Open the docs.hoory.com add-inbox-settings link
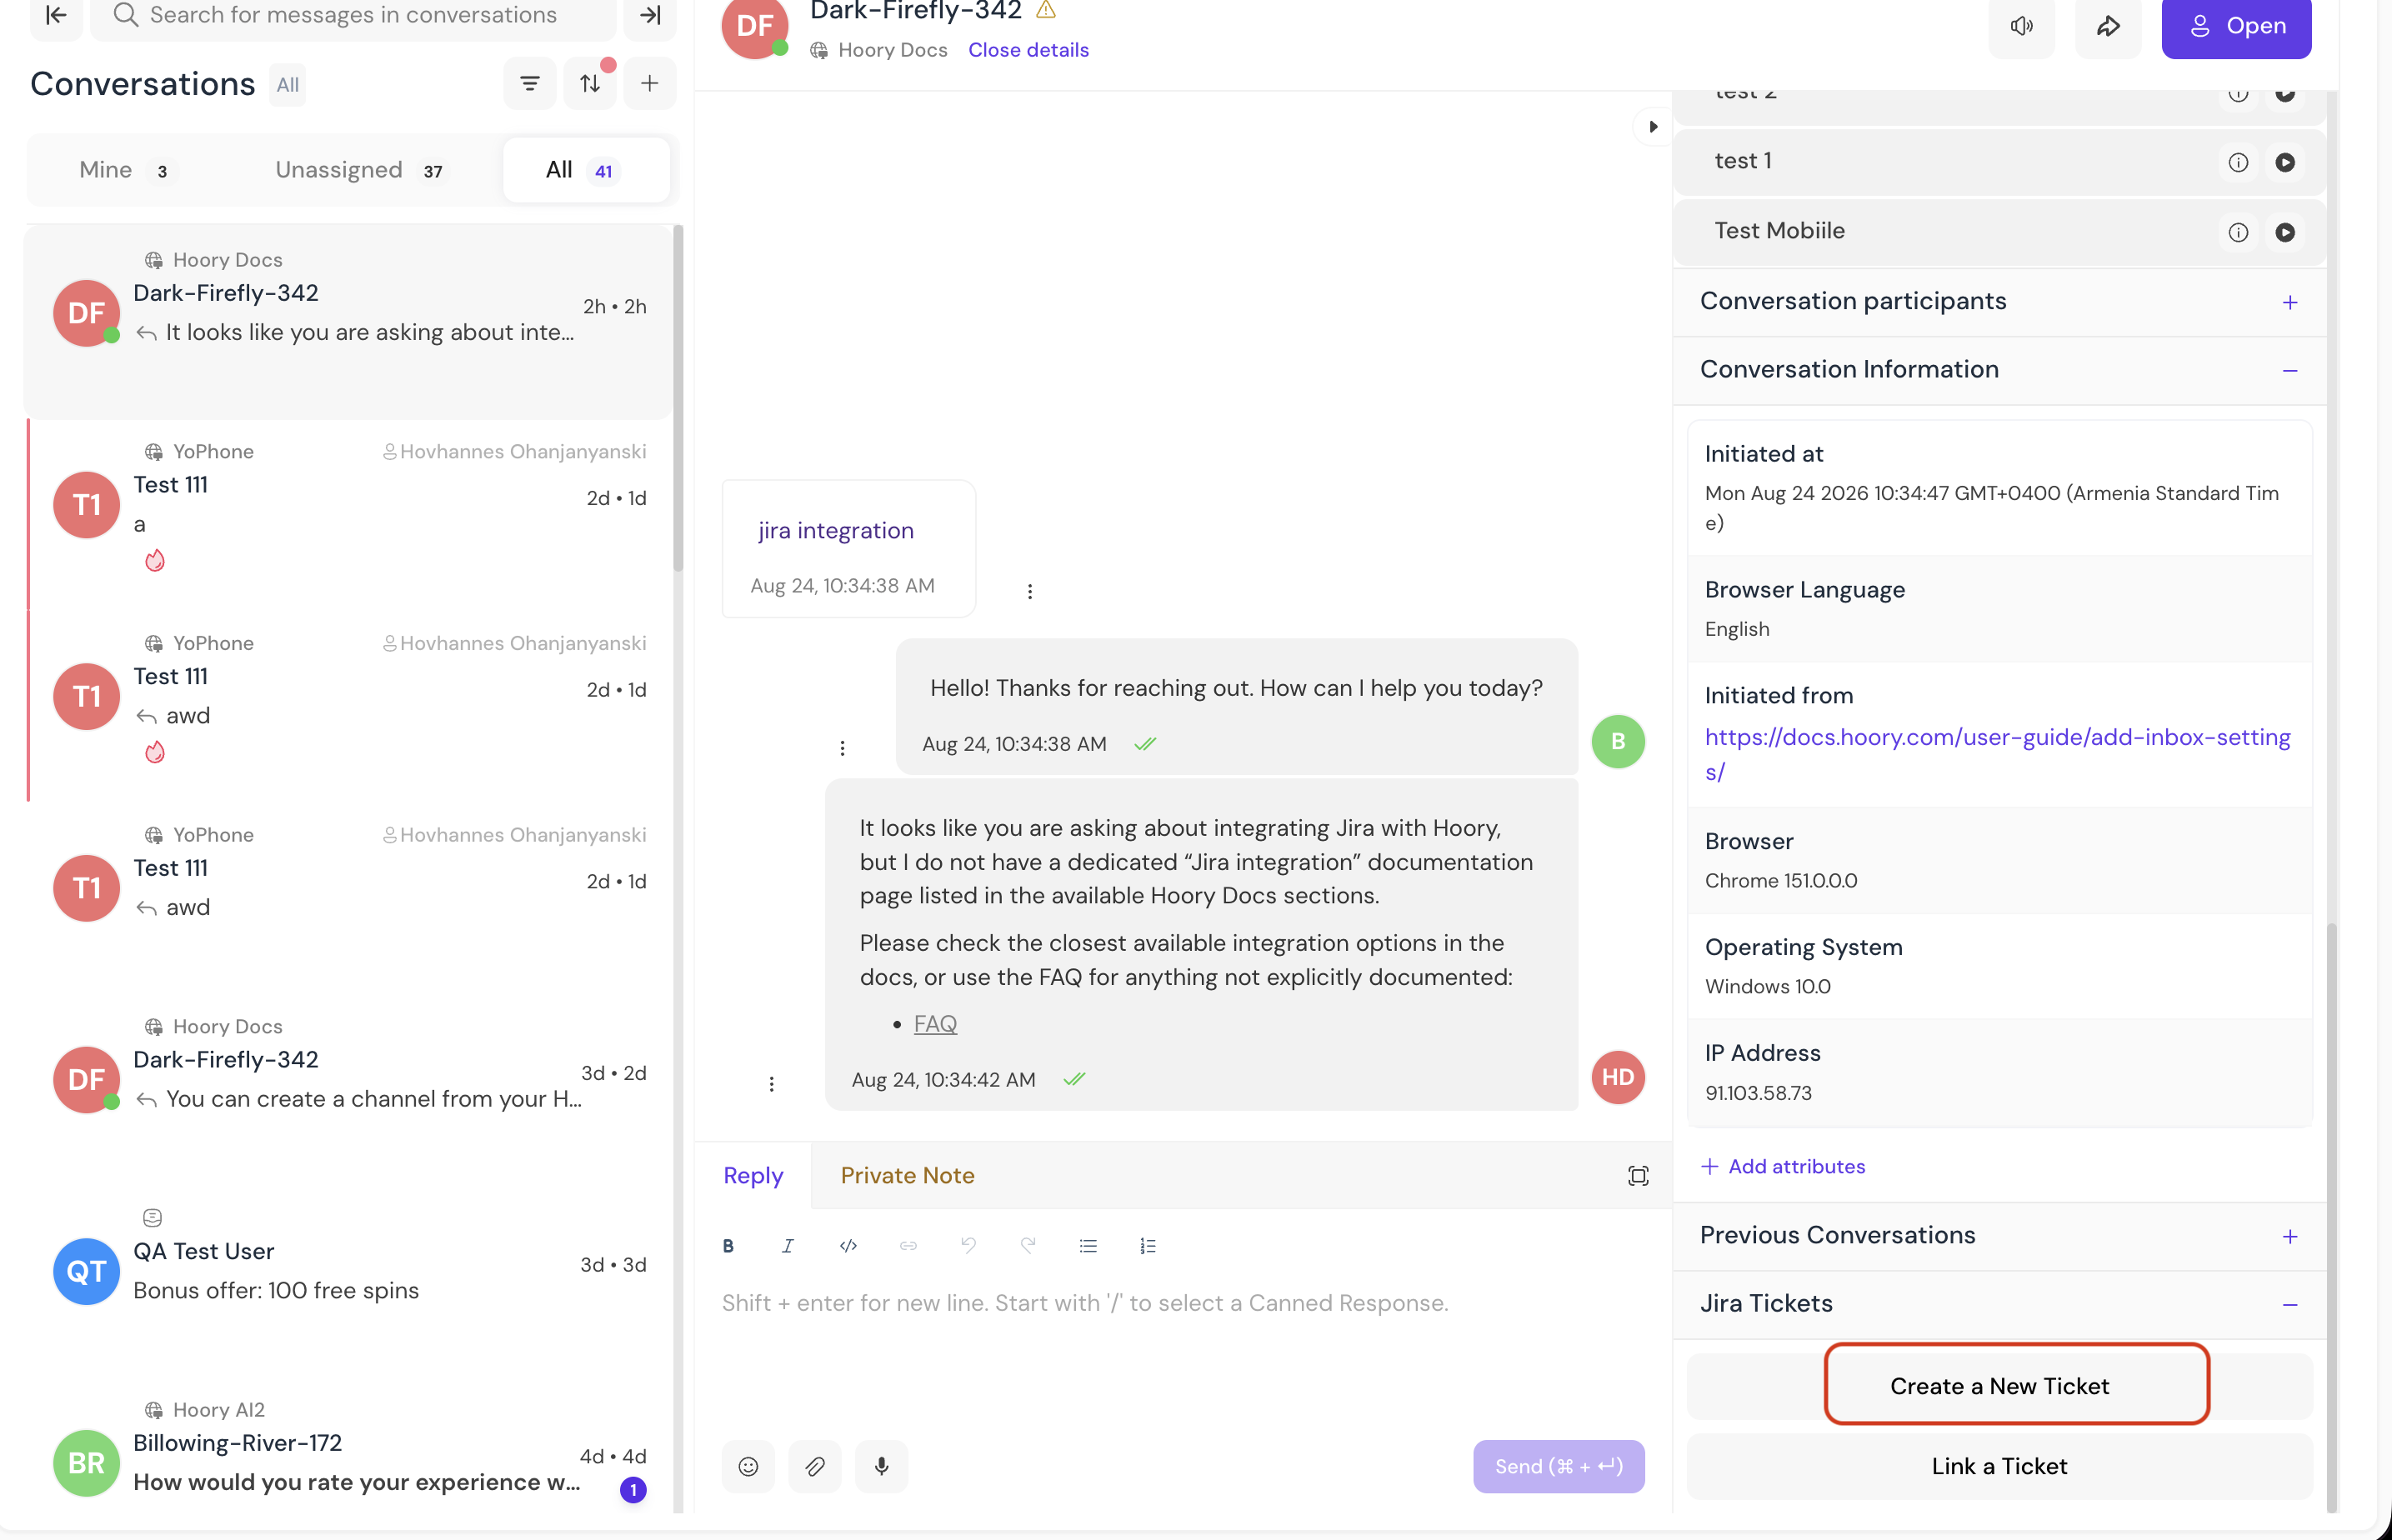This screenshot has width=2392, height=1540. (1997, 754)
